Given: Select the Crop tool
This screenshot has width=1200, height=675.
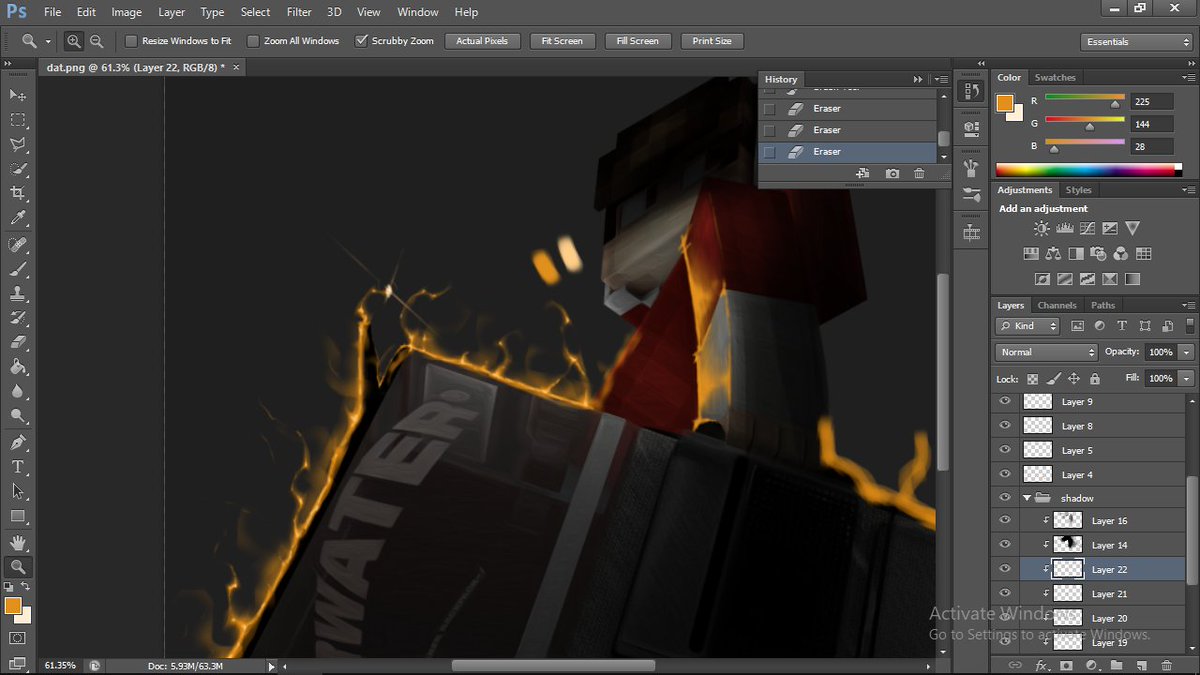Looking at the screenshot, I should click(18, 192).
